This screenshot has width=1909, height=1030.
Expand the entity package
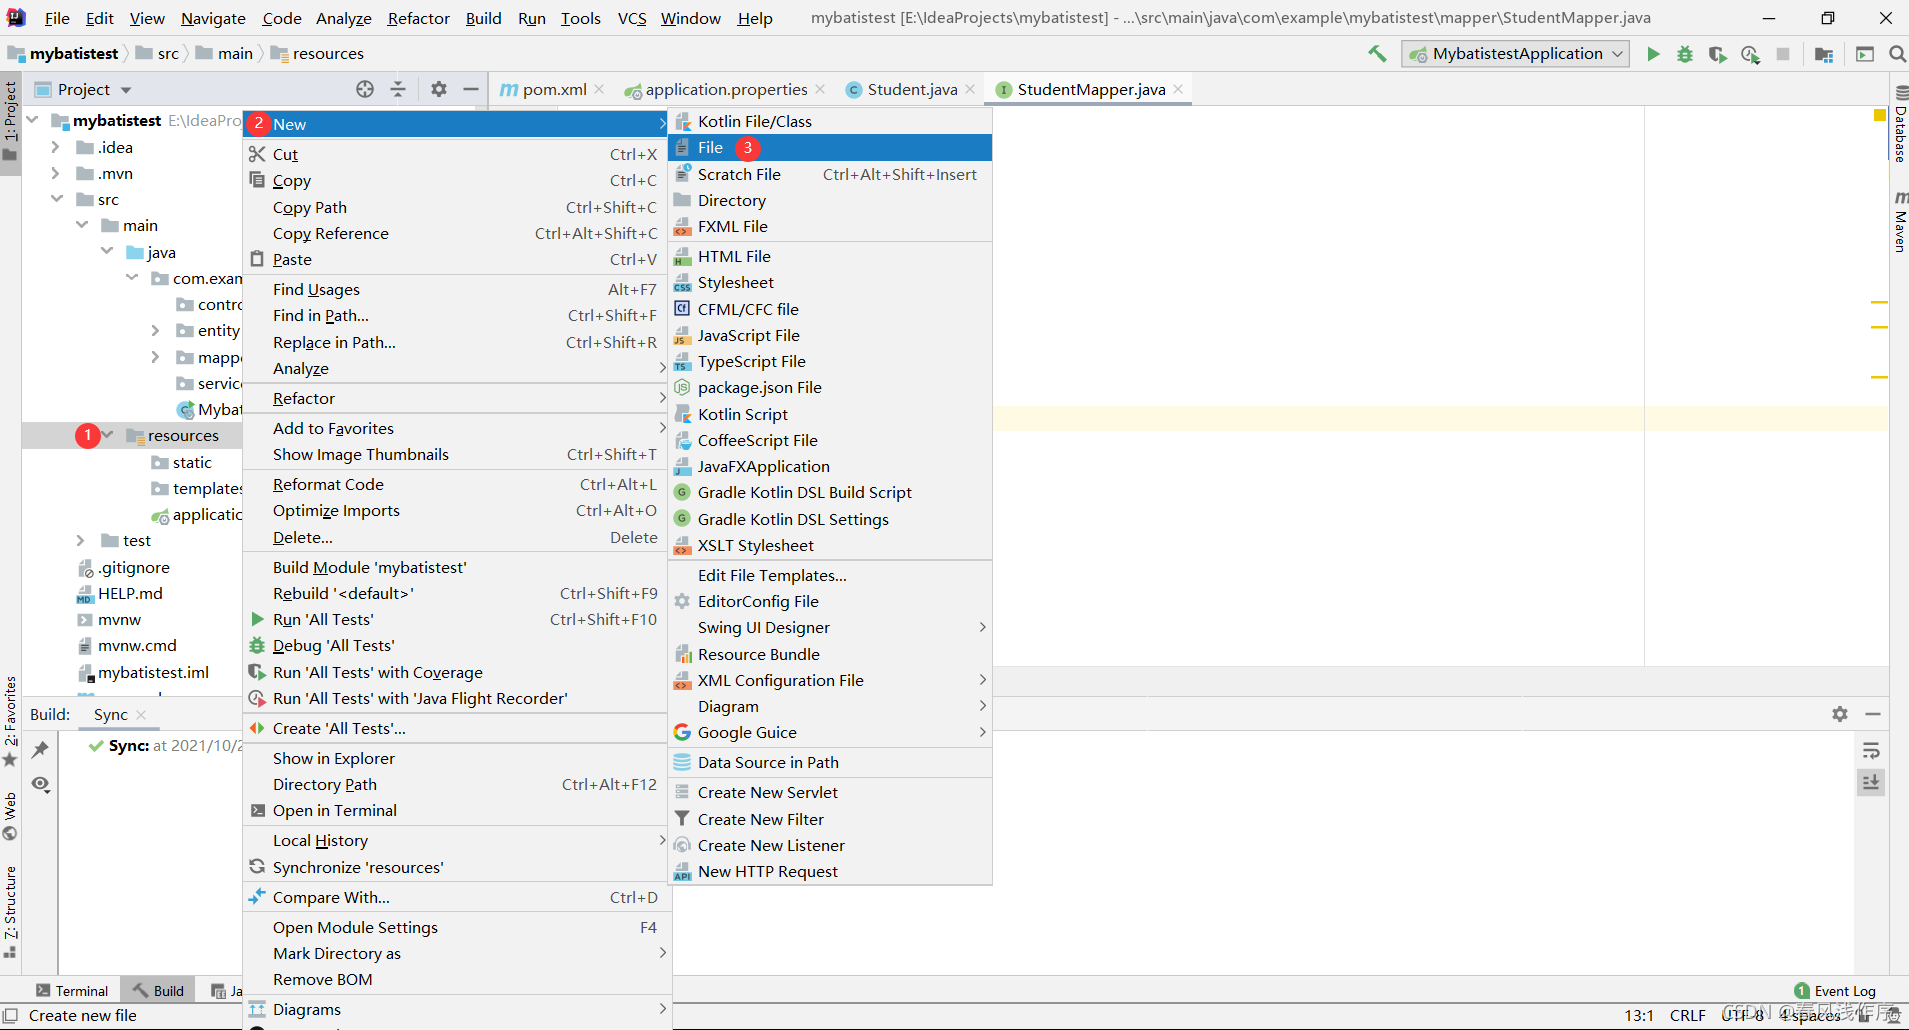tap(155, 330)
